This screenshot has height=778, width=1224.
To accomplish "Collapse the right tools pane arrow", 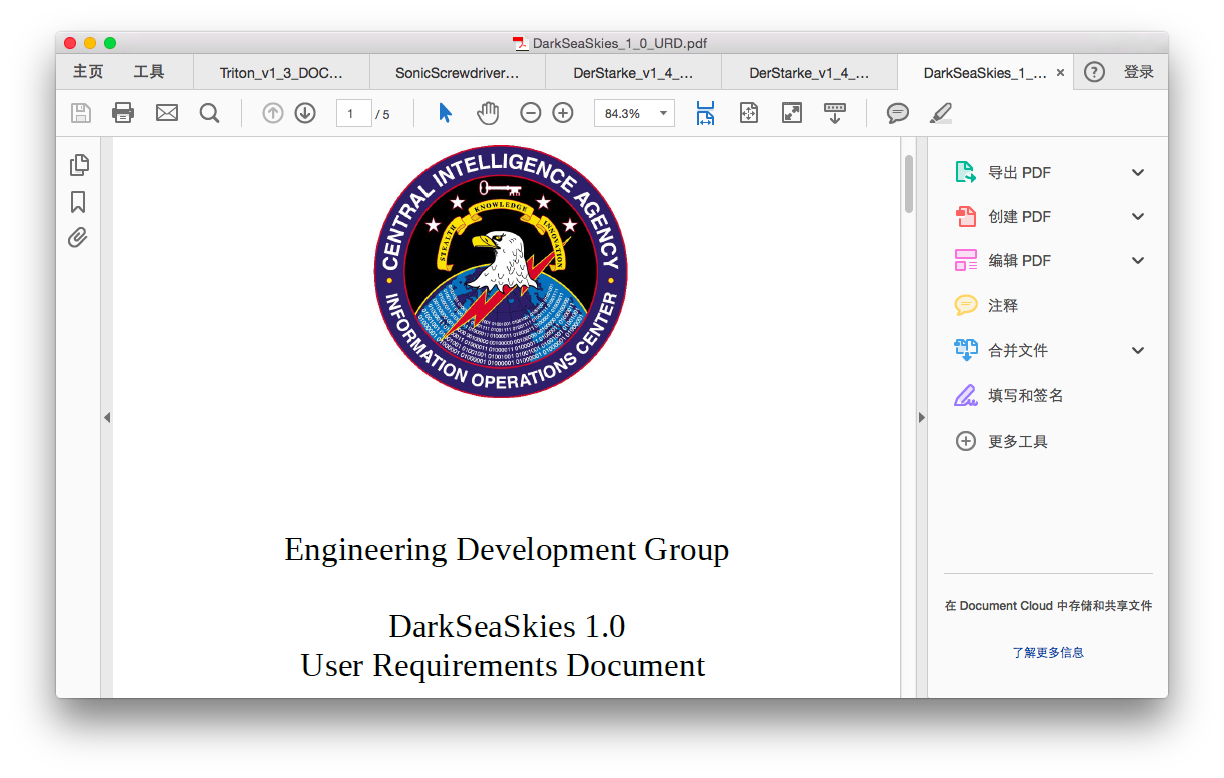I will tap(922, 417).
